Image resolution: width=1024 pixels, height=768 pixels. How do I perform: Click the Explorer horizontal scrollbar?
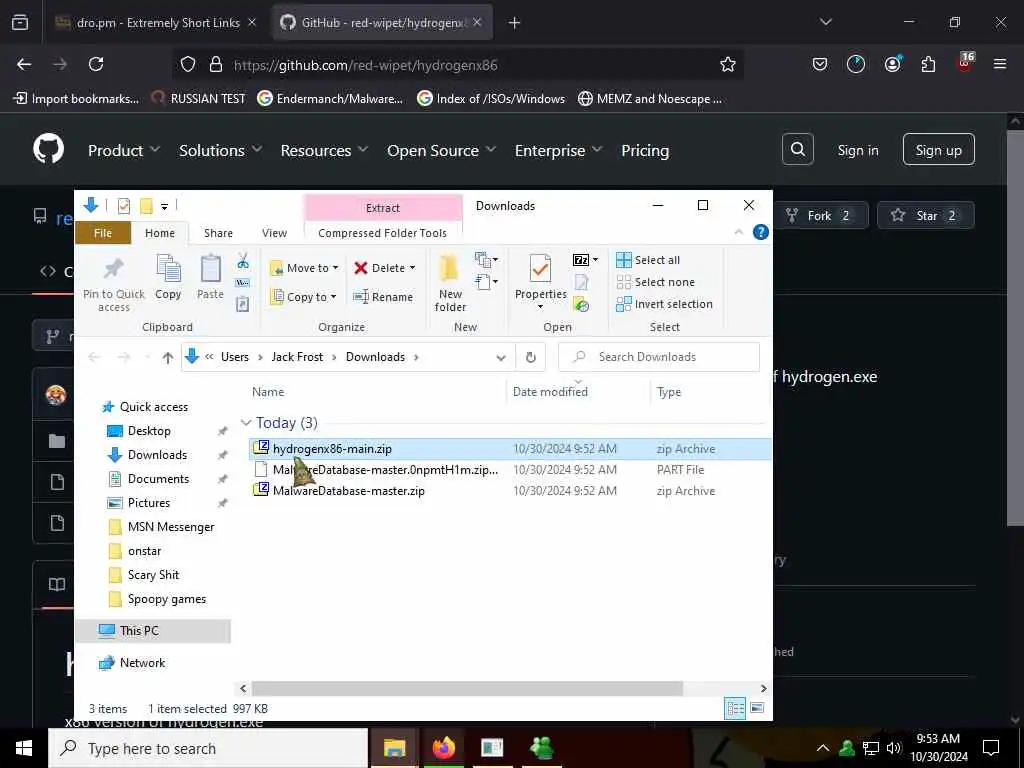[x=467, y=688]
